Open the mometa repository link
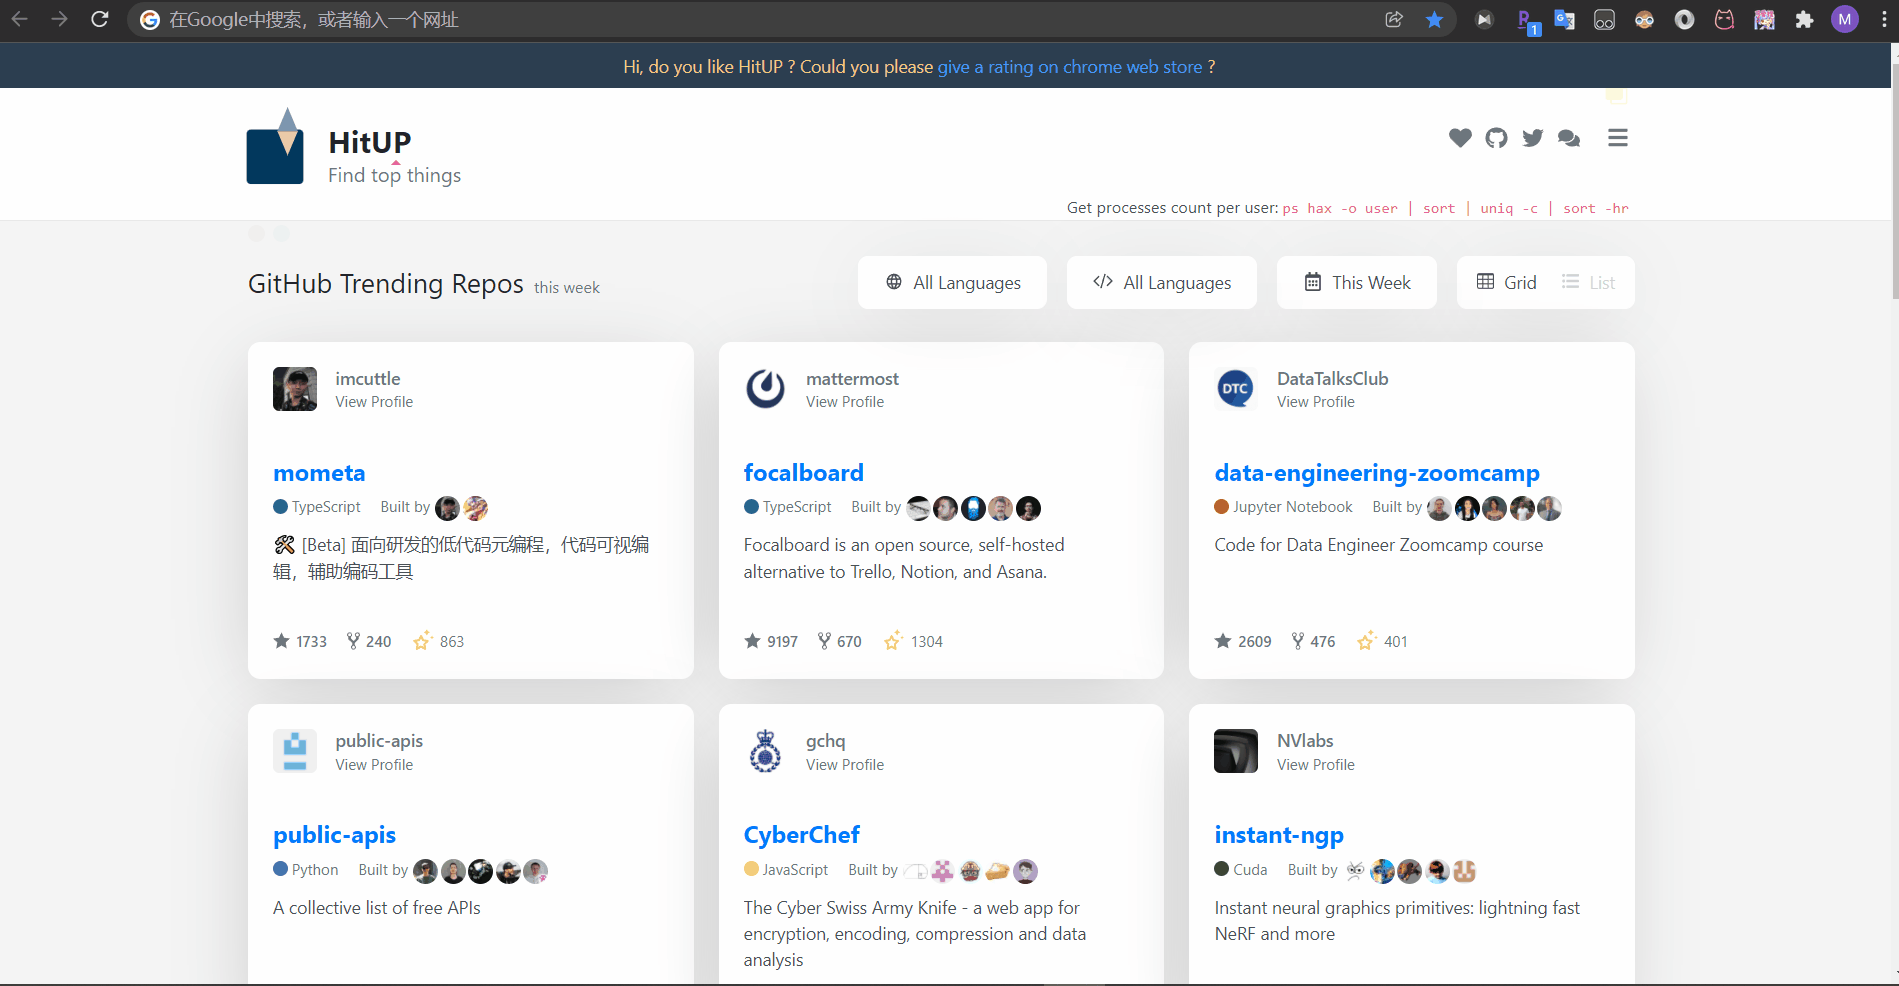This screenshot has height=986, width=1899. click(x=319, y=473)
